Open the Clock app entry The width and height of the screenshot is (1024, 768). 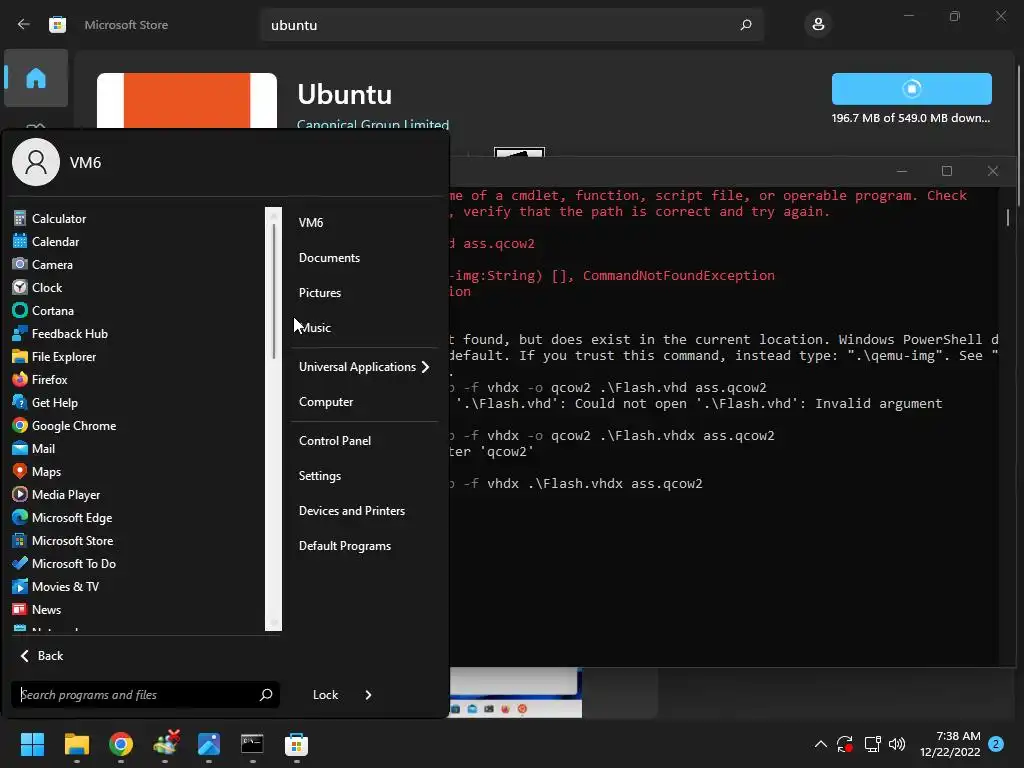pos(37,287)
